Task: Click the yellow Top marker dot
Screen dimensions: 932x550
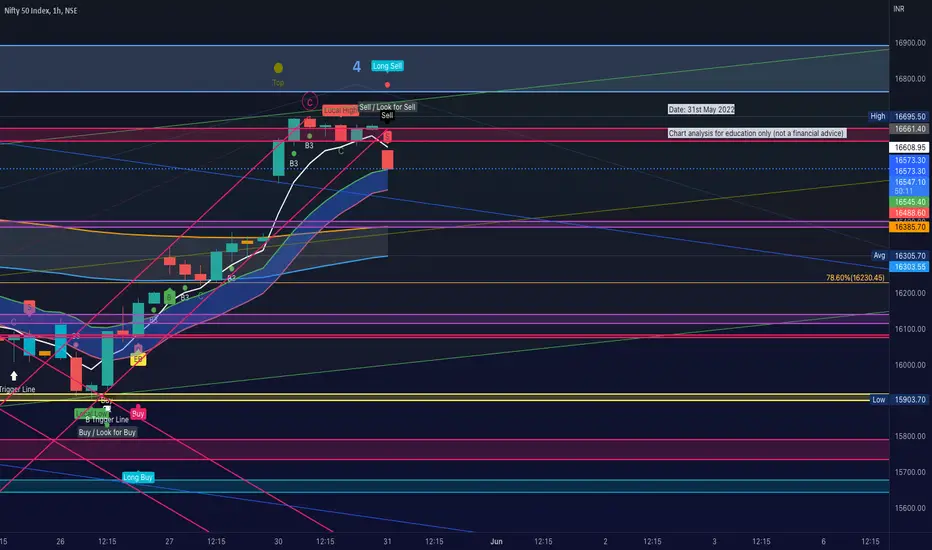Action: click(278, 68)
